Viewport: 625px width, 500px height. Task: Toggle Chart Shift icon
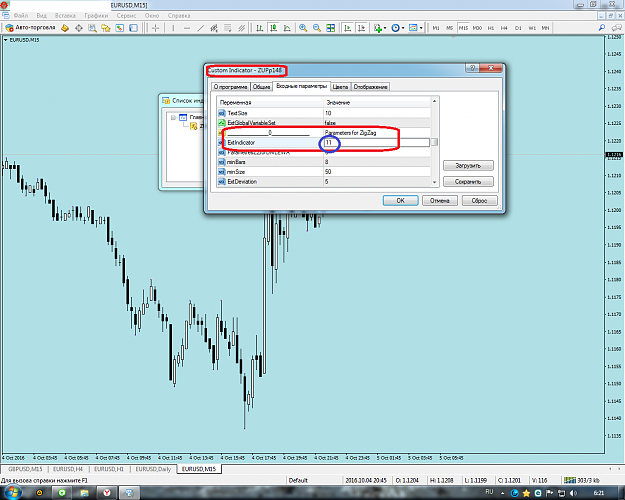(362, 28)
